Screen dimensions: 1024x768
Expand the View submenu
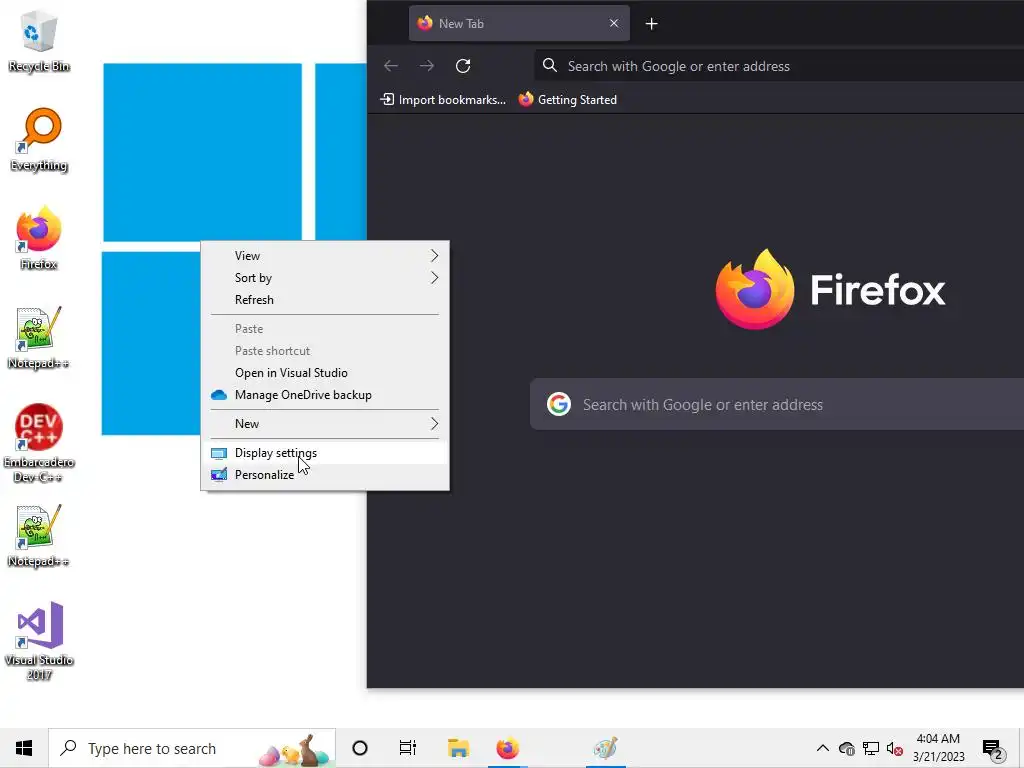[325, 255]
